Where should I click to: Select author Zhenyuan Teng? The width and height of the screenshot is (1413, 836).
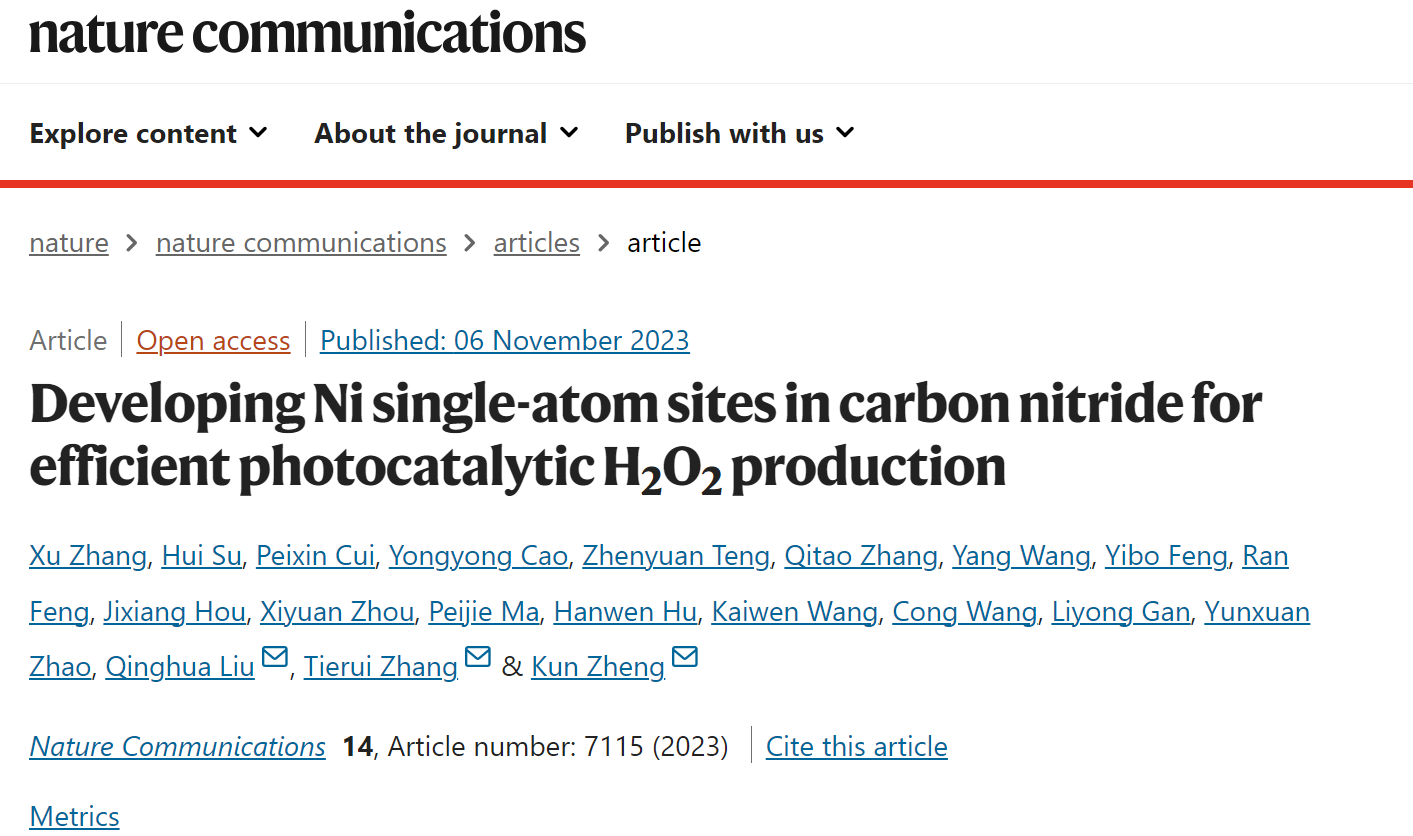click(676, 556)
